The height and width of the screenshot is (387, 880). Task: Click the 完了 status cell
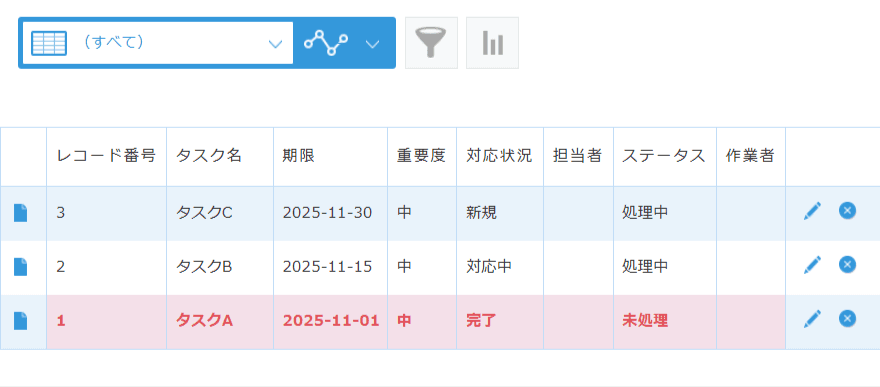500,321
